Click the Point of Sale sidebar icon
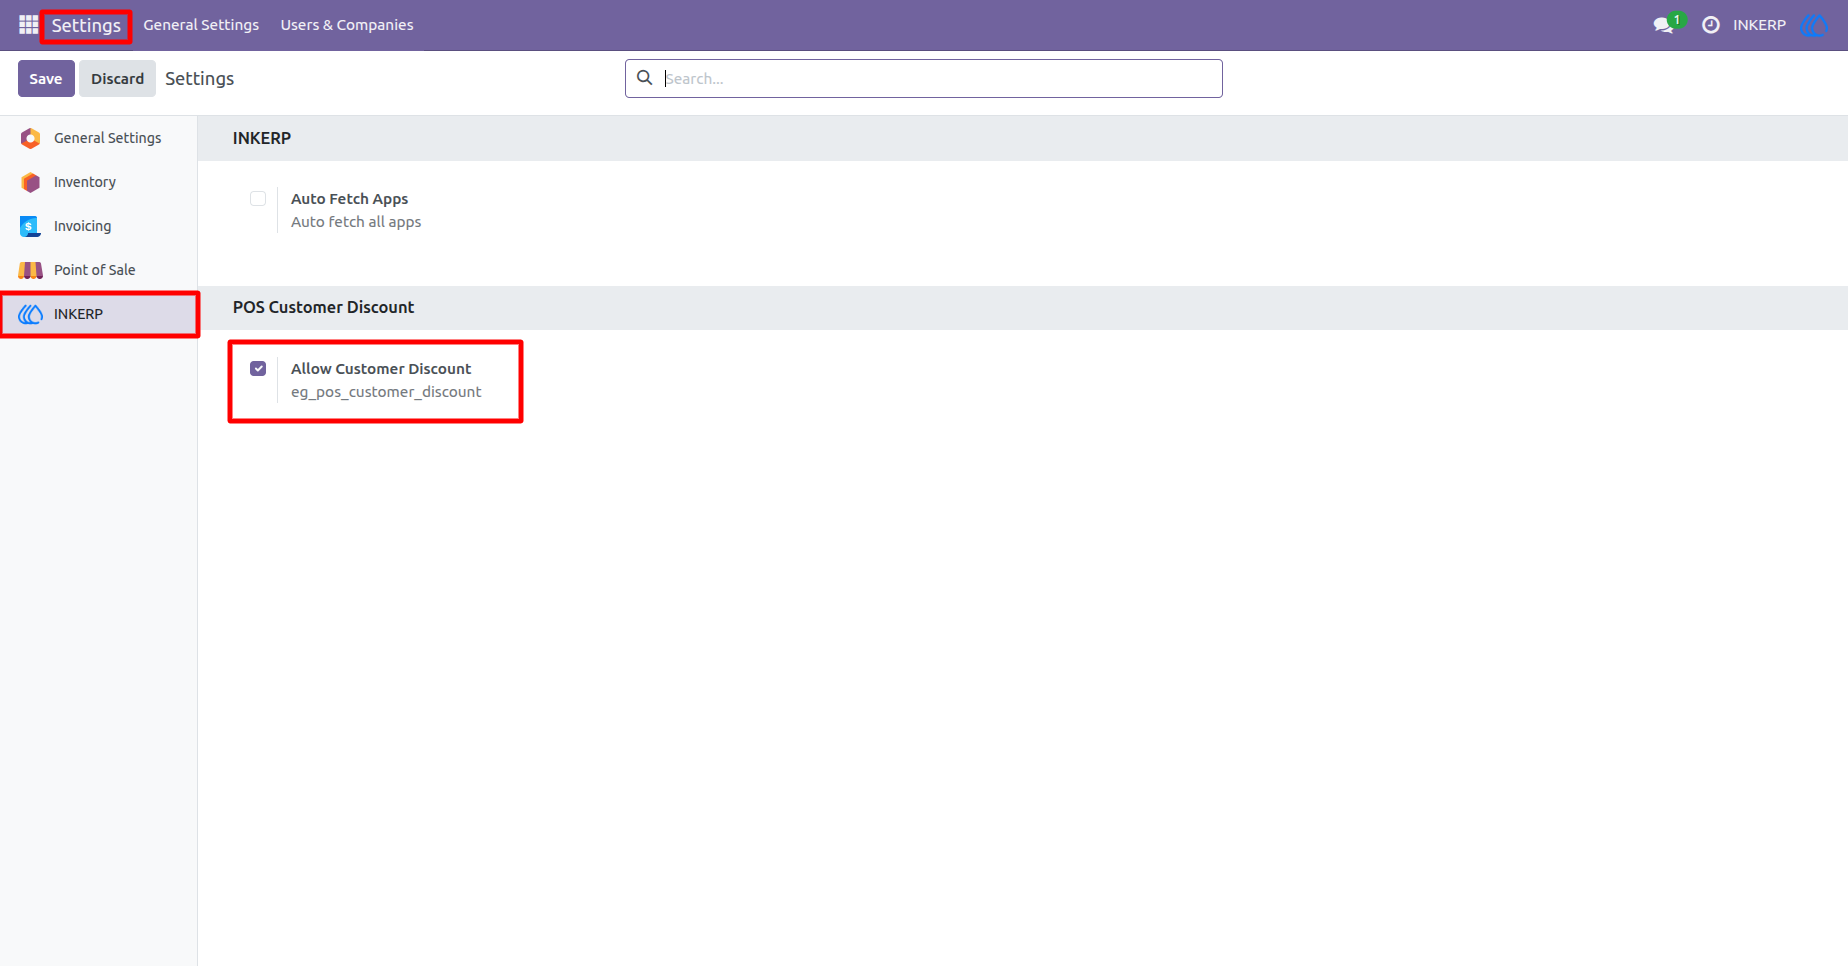The height and width of the screenshot is (966, 1848). tap(31, 270)
